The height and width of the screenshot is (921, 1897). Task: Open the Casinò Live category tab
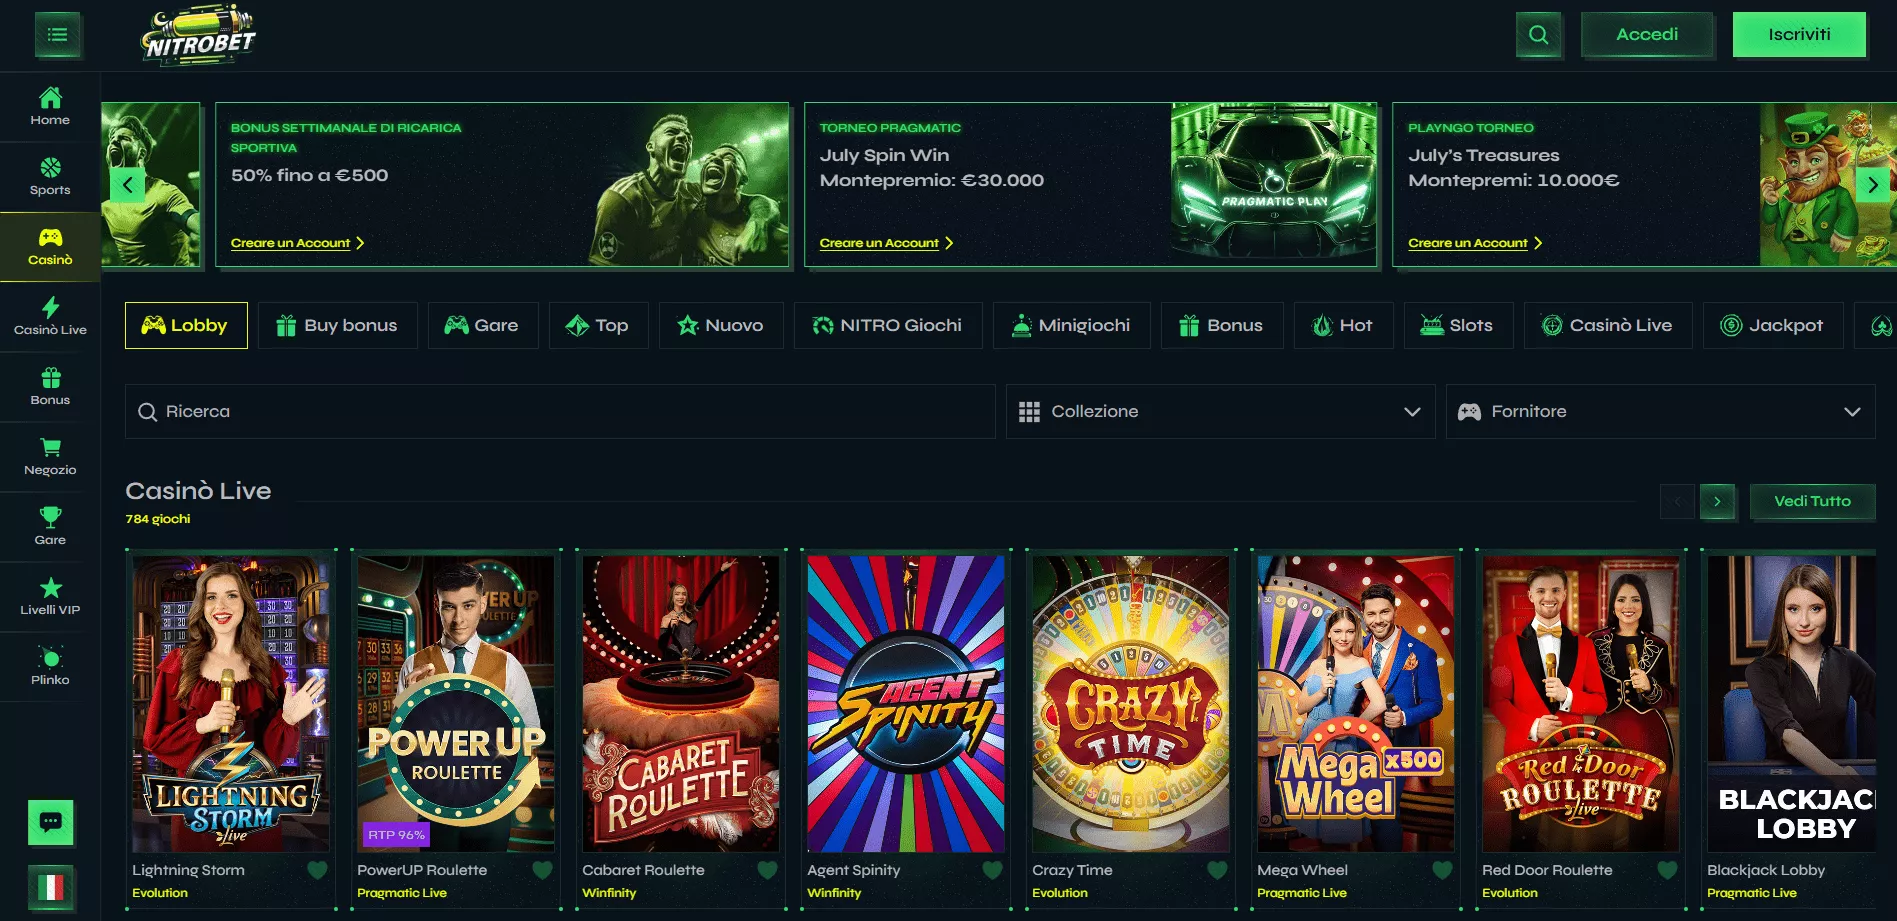(x=1608, y=325)
